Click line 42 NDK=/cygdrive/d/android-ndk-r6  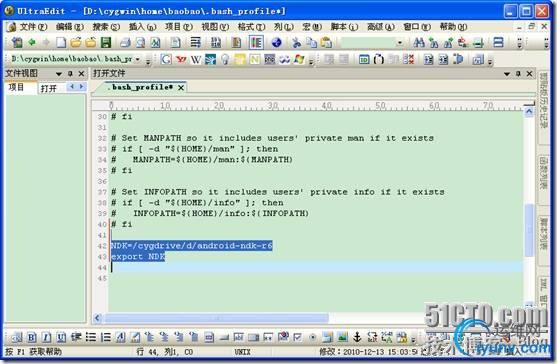tap(192, 245)
